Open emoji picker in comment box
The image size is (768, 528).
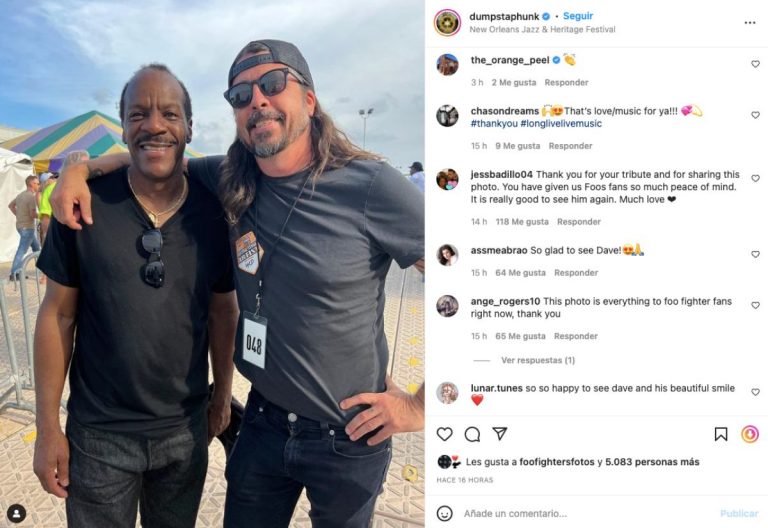tap(444, 513)
